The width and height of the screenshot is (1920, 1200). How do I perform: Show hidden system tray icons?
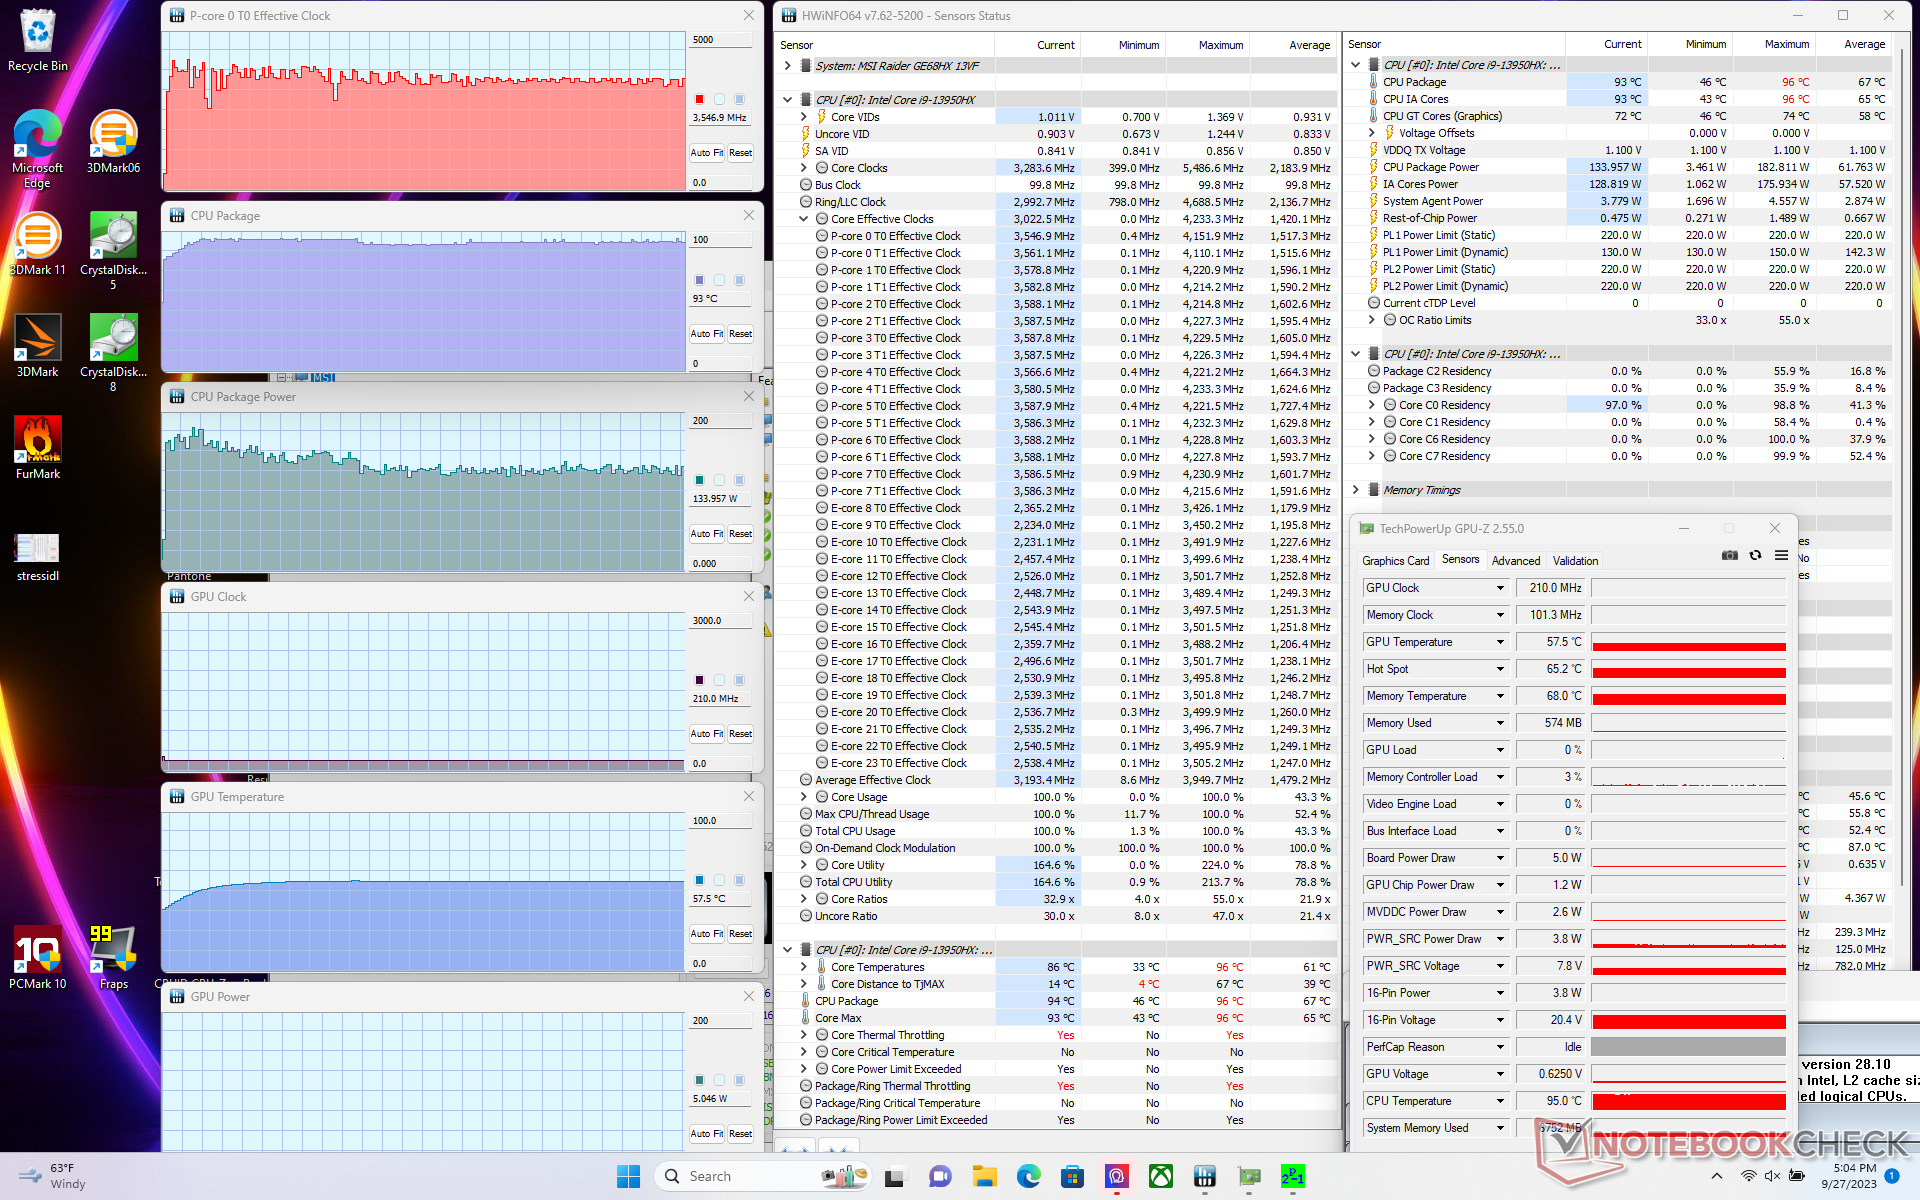[x=1716, y=1177]
